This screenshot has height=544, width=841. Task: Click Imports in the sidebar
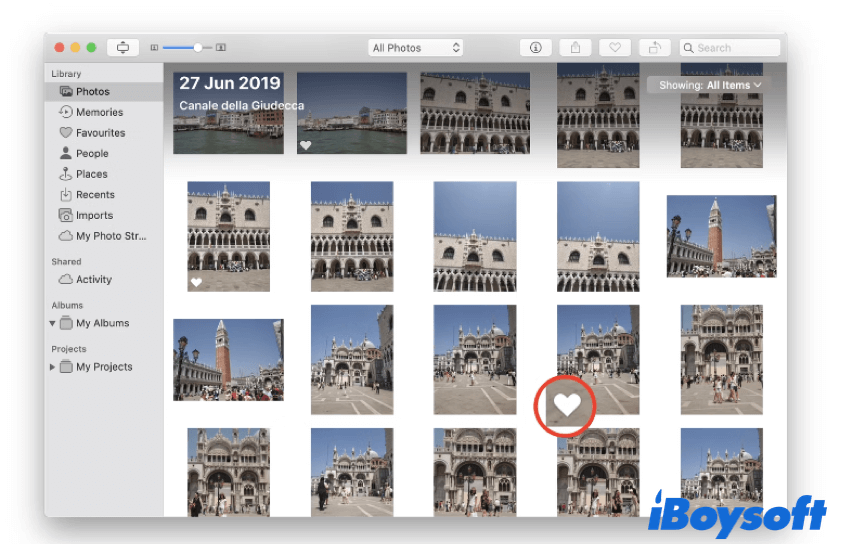tap(94, 216)
